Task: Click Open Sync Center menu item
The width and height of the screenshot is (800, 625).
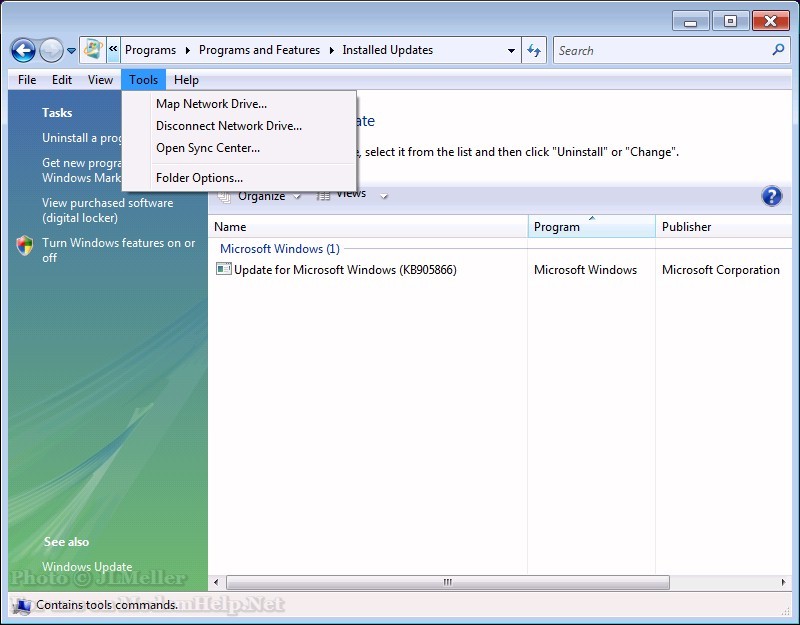Action: click(207, 148)
